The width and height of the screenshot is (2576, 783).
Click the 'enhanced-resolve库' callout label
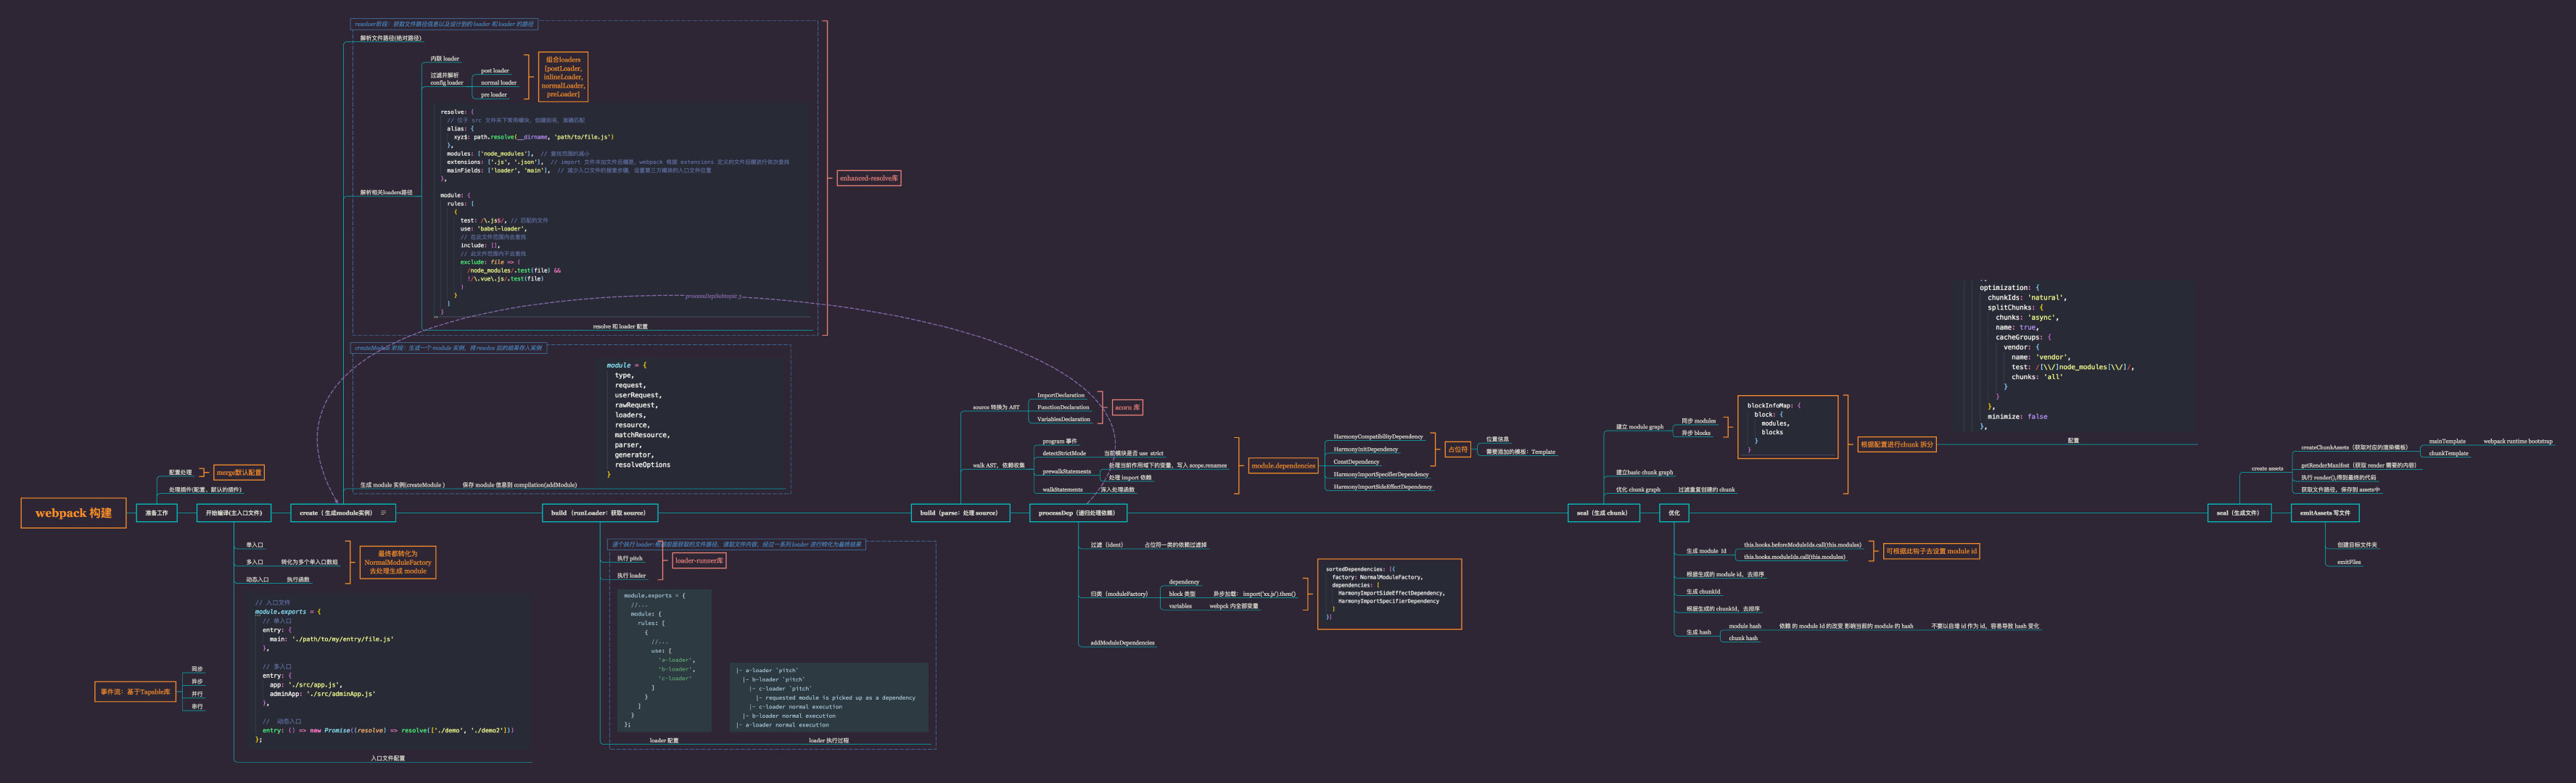coord(868,178)
